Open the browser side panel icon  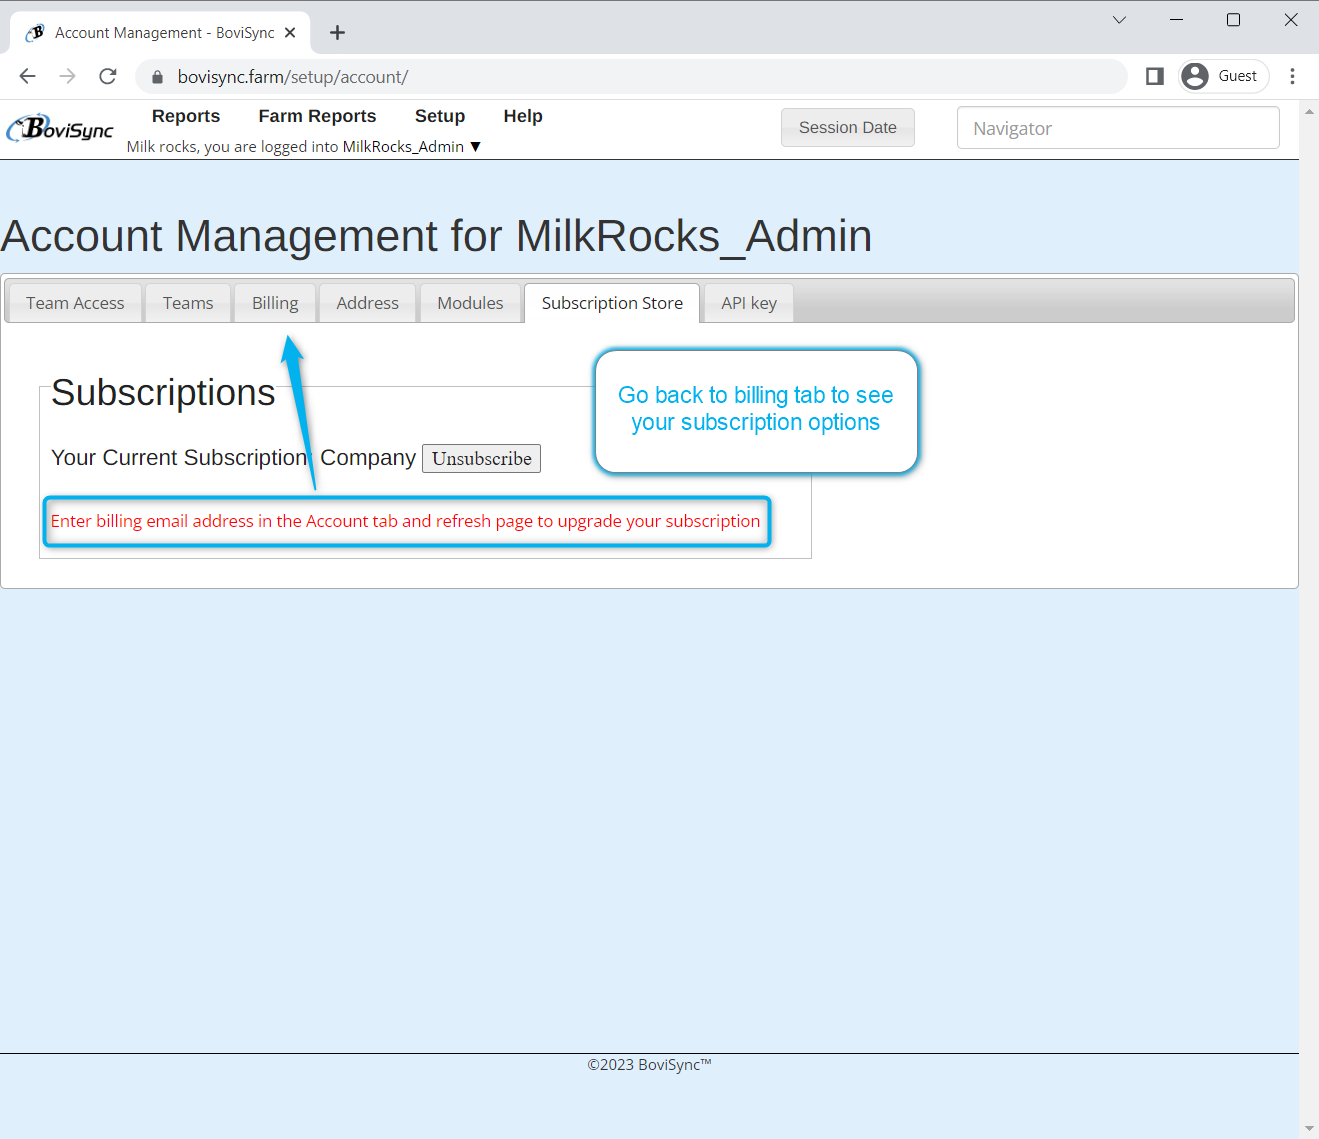(x=1154, y=76)
